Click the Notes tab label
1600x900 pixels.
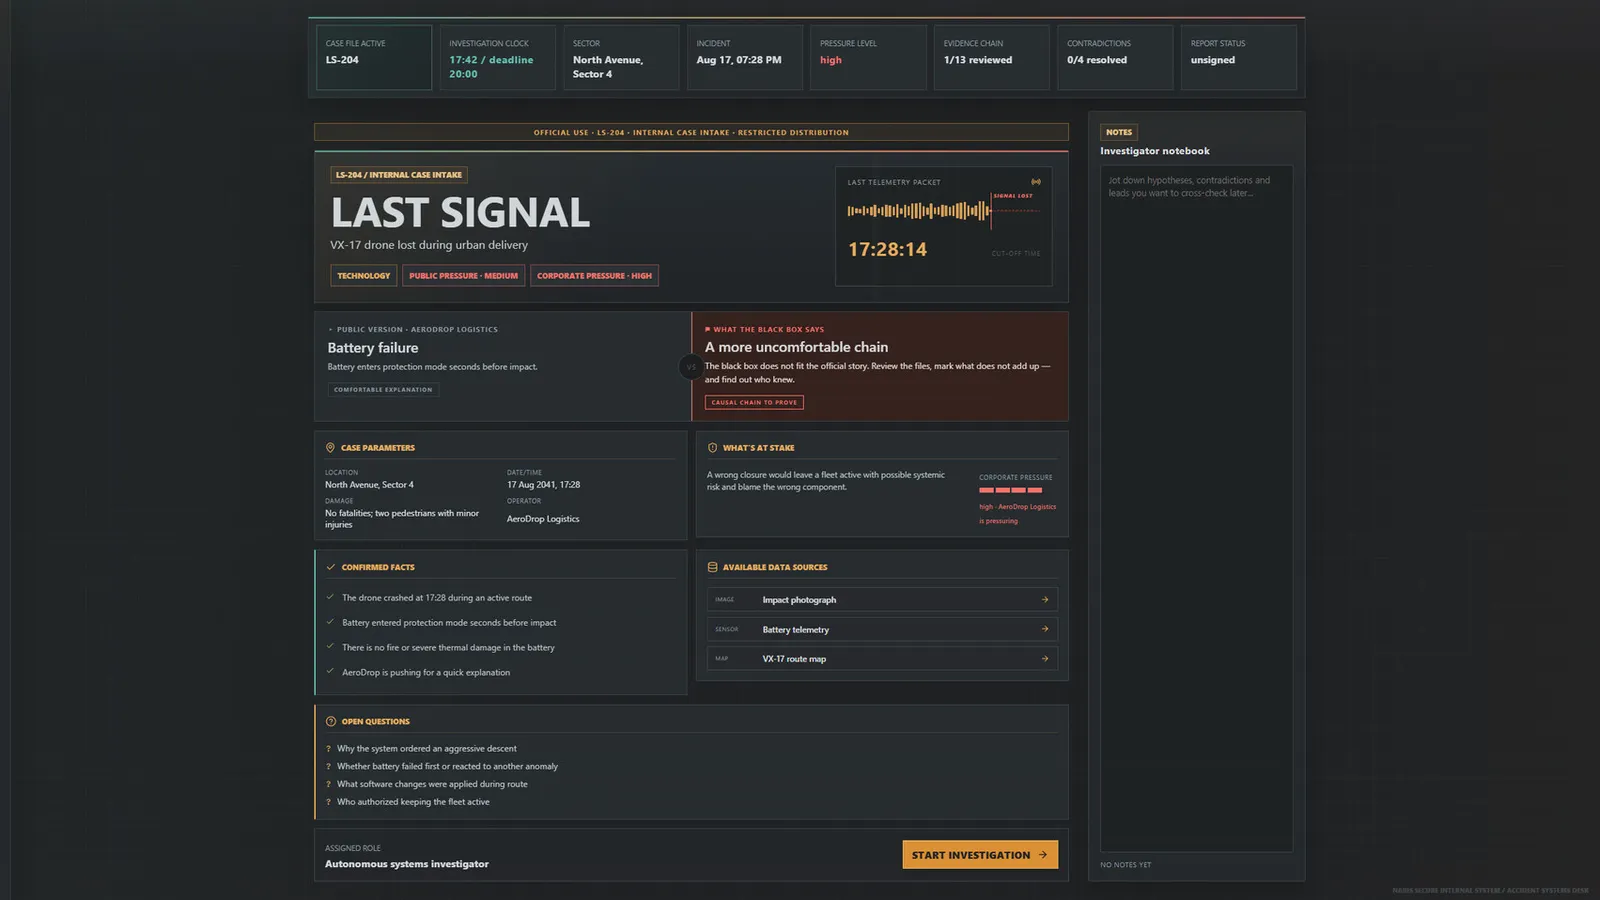click(x=1119, y=132)
